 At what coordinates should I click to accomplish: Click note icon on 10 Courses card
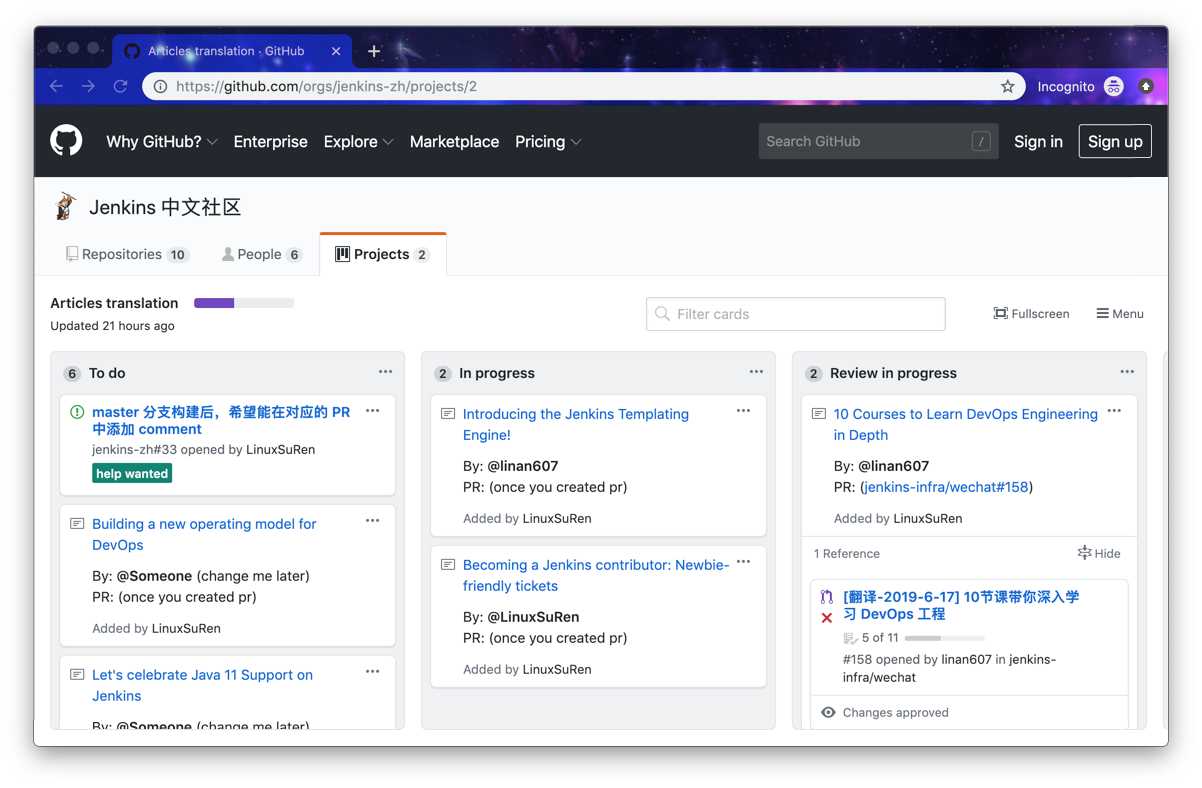819,414
